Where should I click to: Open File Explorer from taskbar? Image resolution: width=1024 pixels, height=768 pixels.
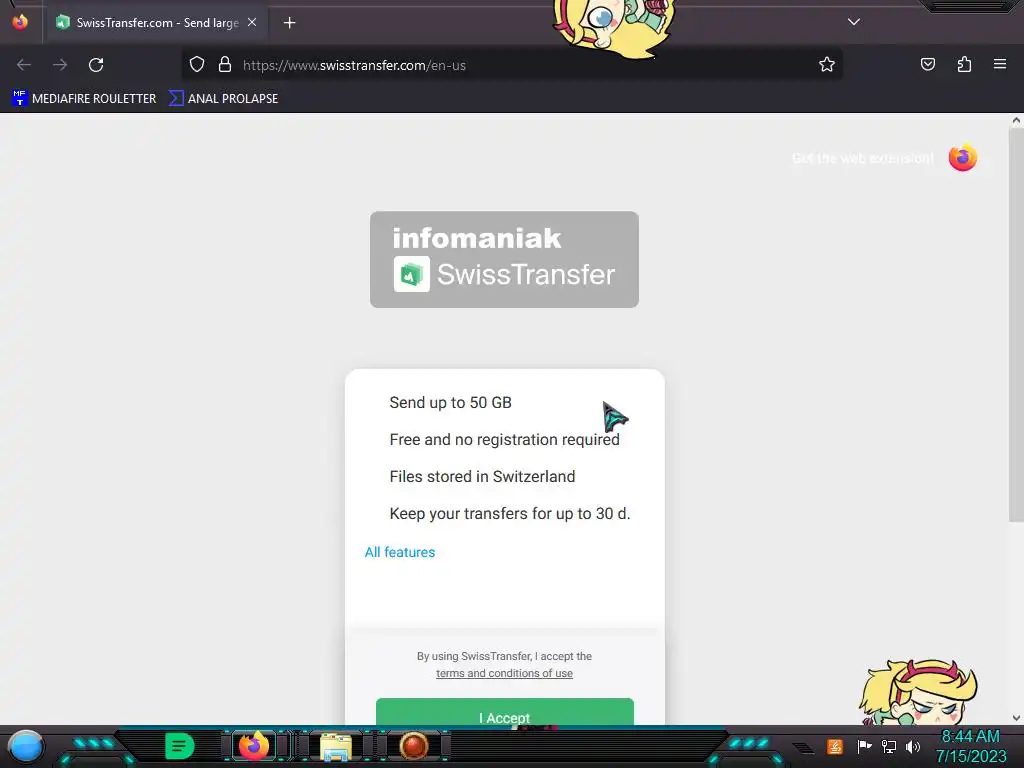click(x=336, y=746)
